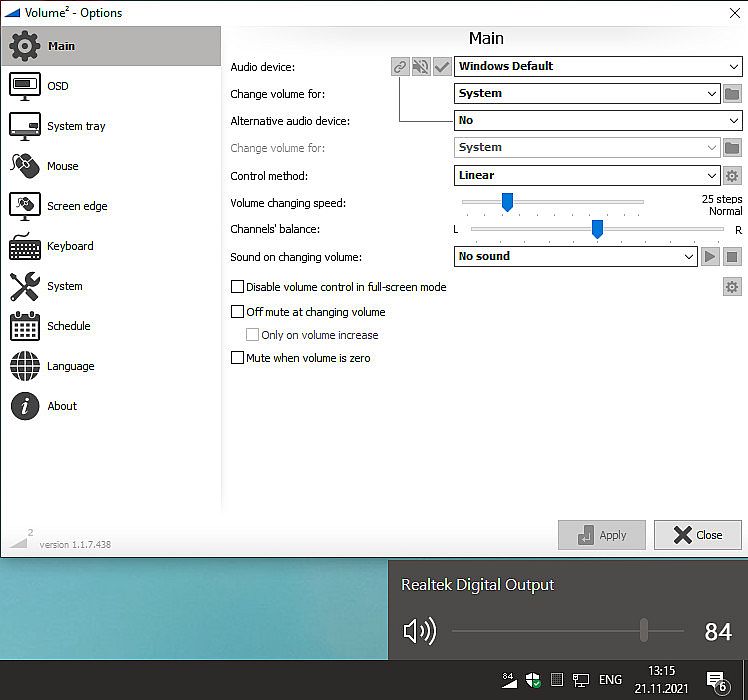Viewport: 748px width, 700px height.
Task: Click the ENG language indicator in taskbar
Action: 610,681
